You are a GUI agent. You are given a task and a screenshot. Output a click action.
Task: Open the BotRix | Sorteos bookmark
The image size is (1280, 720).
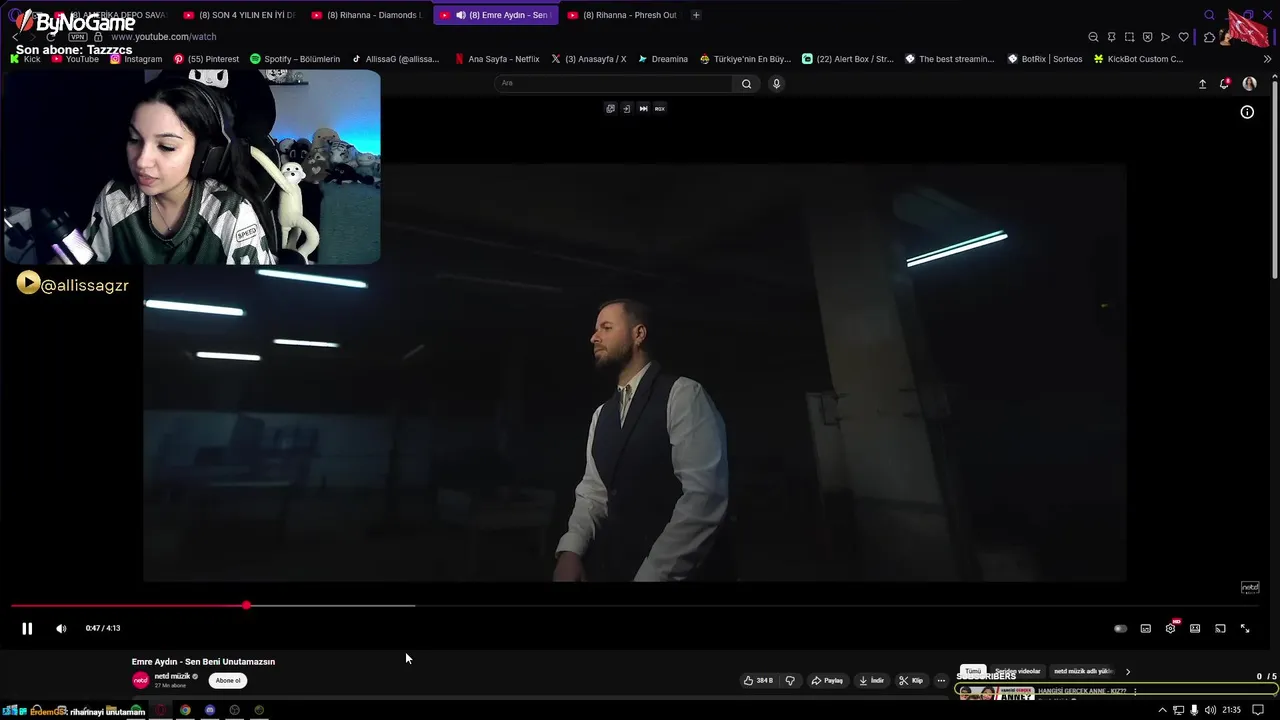pyautogui.click(x=1045, y=59)
